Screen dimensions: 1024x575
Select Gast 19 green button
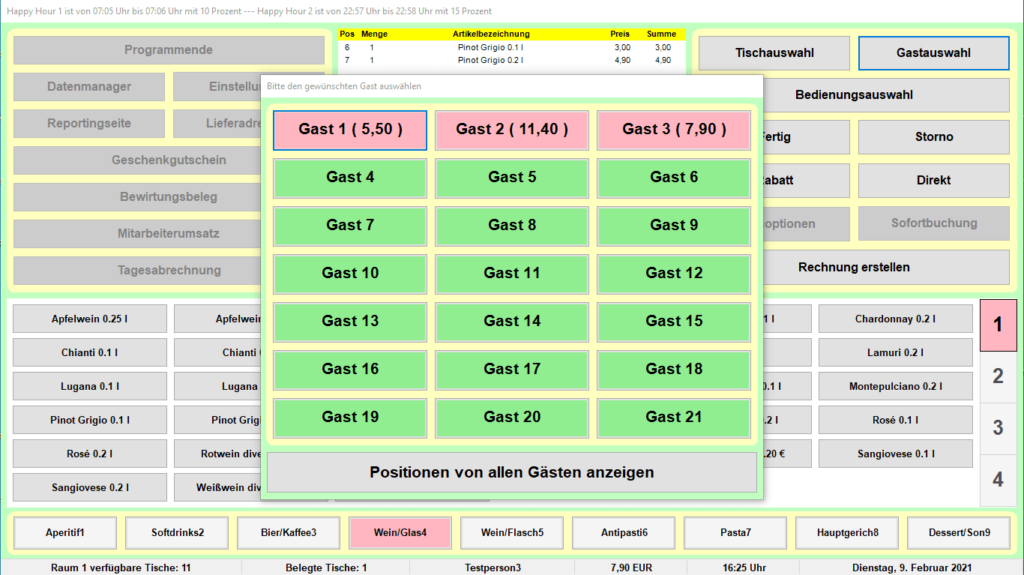pyautogui.click(x=350, y=418)
